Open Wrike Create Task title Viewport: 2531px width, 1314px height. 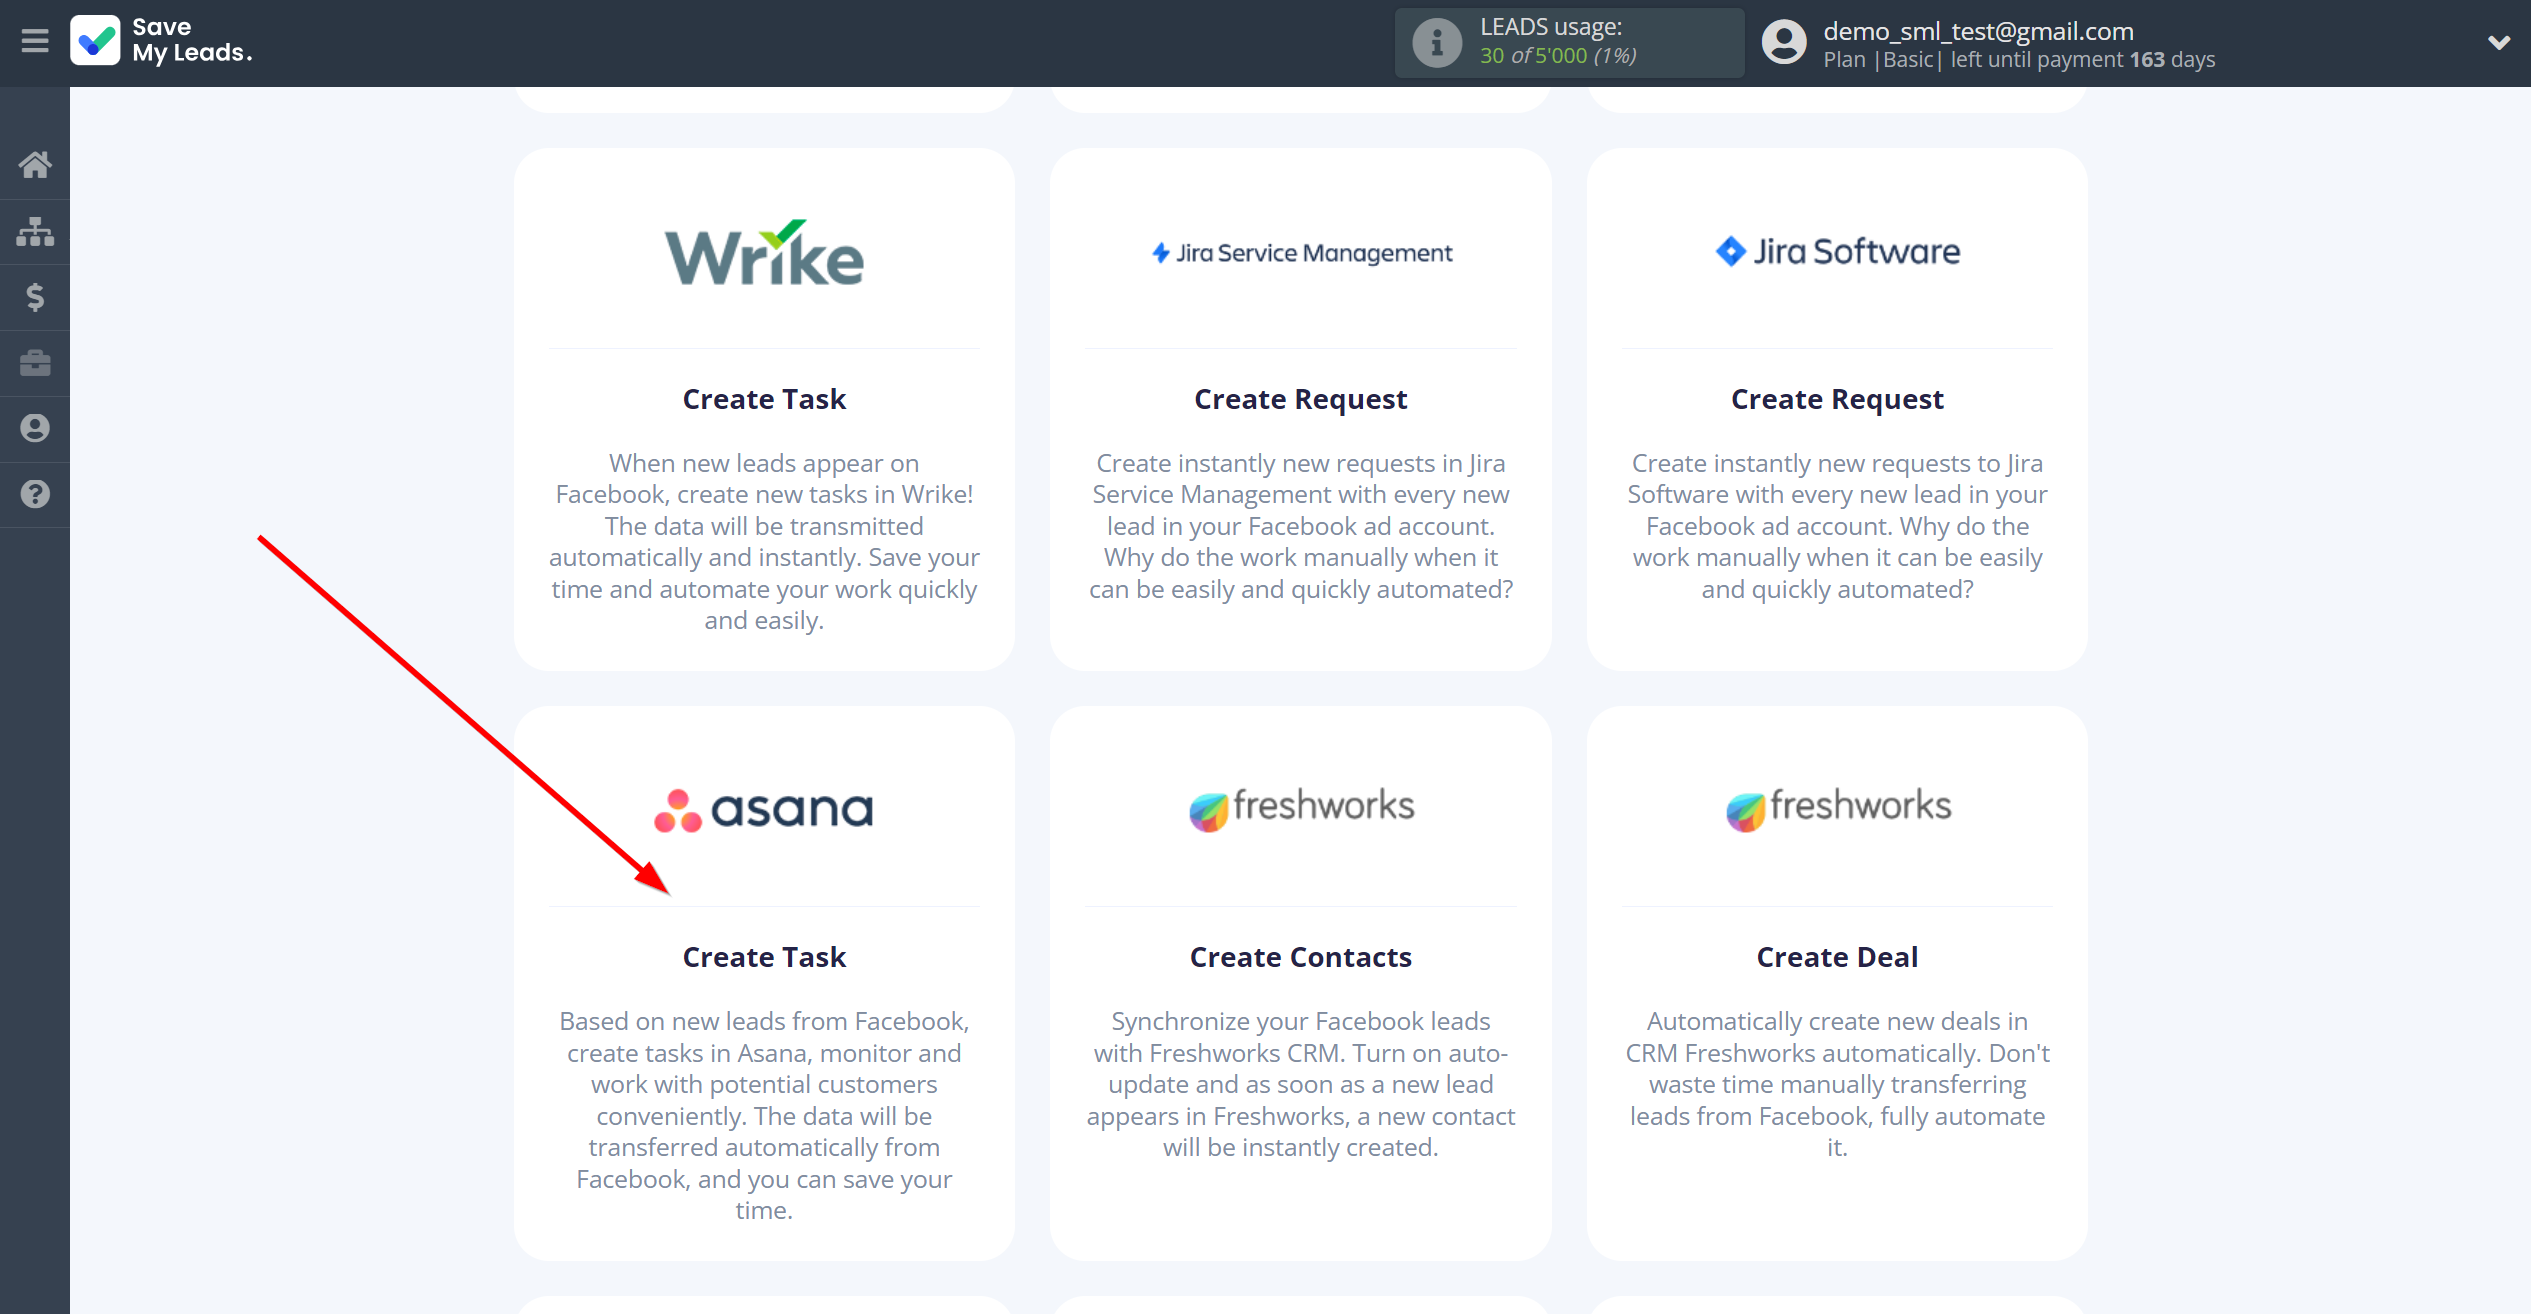[x=764, y=399]
